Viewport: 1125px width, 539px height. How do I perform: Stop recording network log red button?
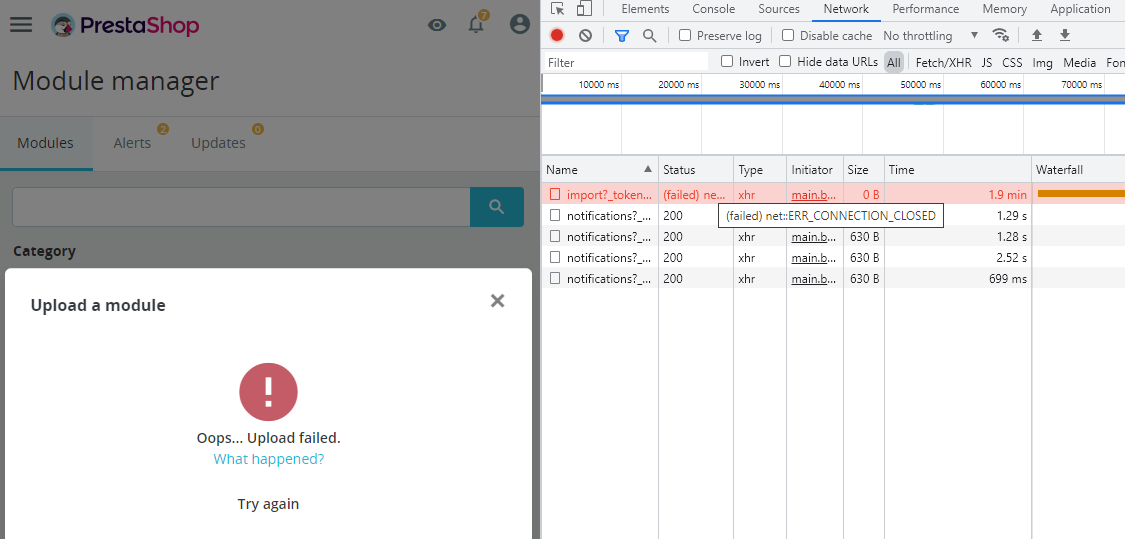557,35
